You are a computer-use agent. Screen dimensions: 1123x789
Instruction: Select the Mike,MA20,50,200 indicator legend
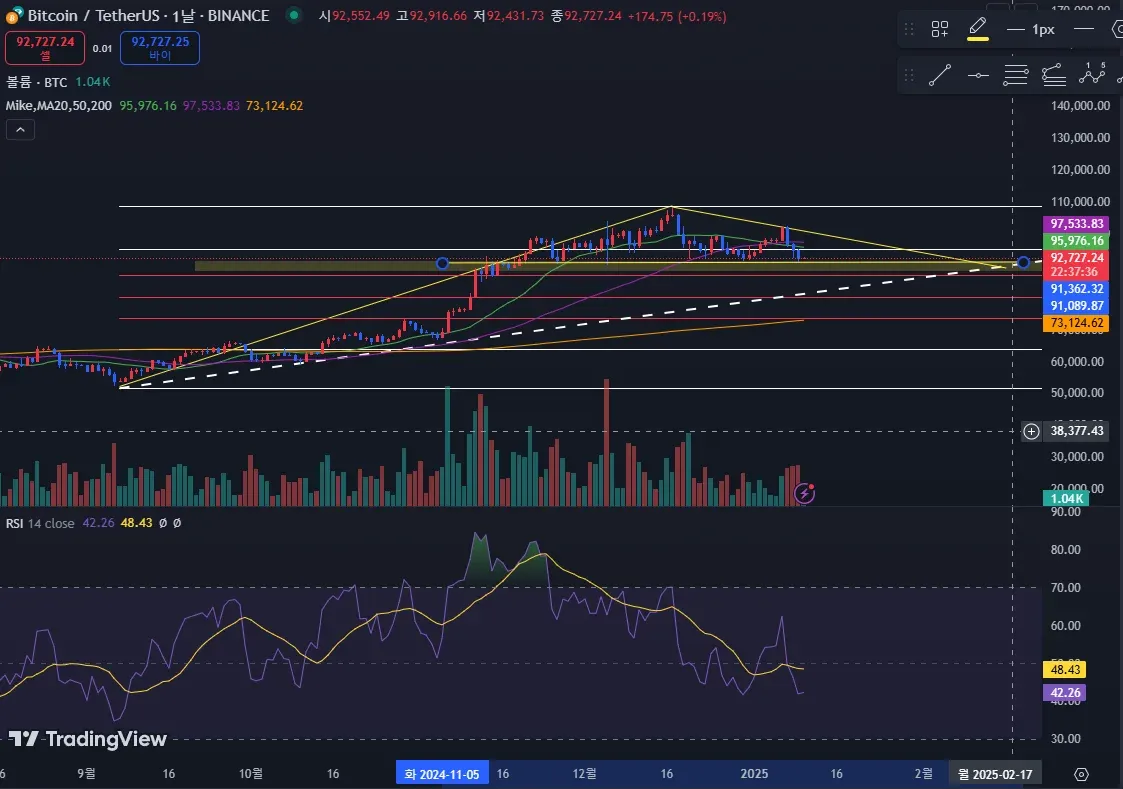click(59, 105)
